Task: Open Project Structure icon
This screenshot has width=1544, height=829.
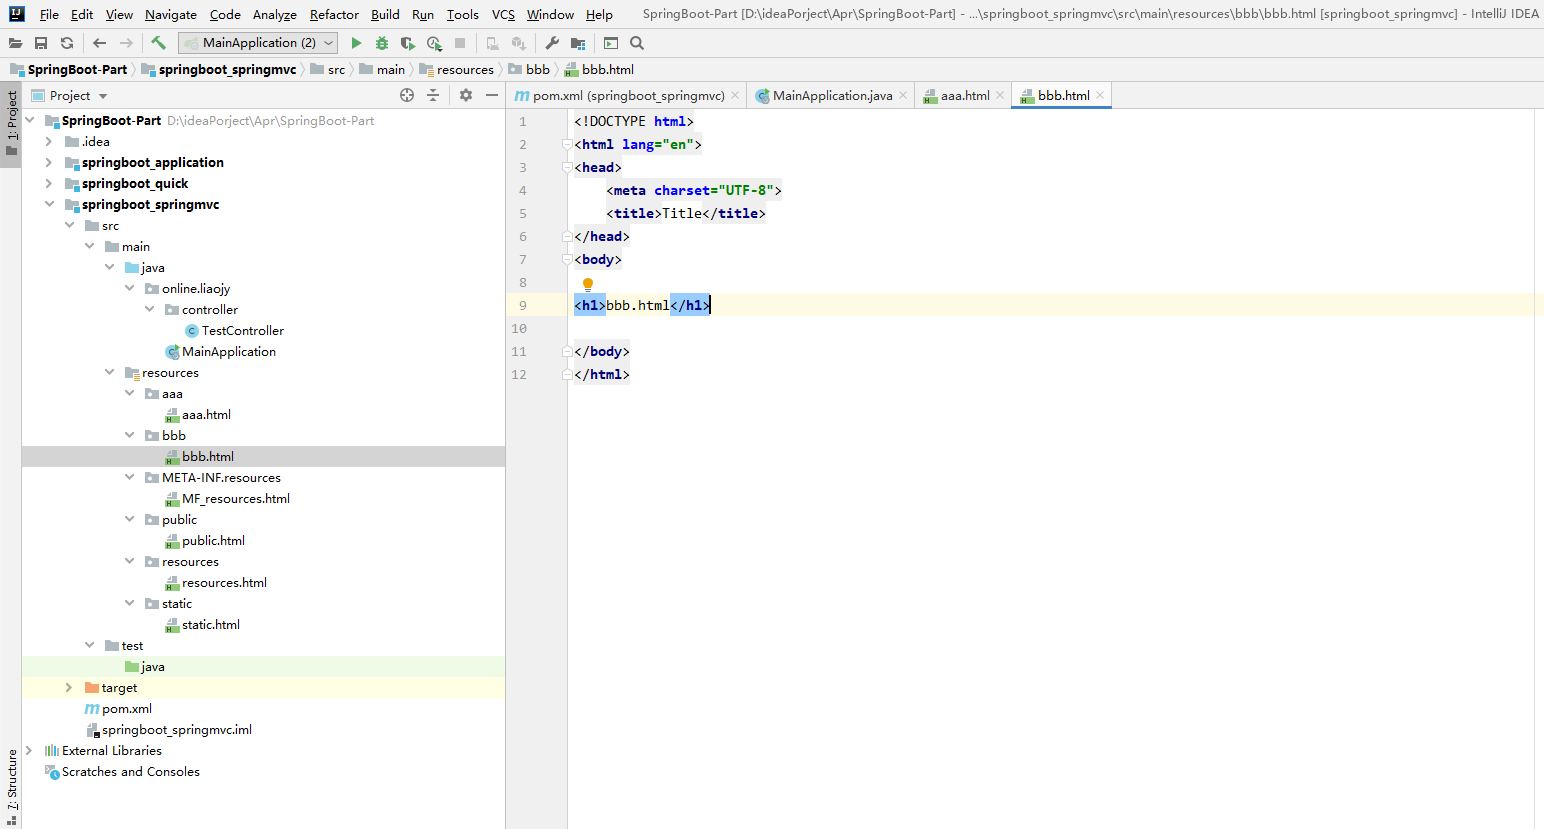Action: (x=578, y=43)
